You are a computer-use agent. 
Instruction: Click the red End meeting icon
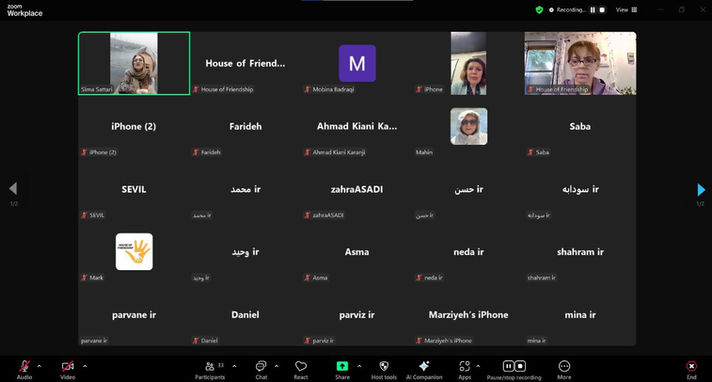pyautogui.click(x=691, y=366)
